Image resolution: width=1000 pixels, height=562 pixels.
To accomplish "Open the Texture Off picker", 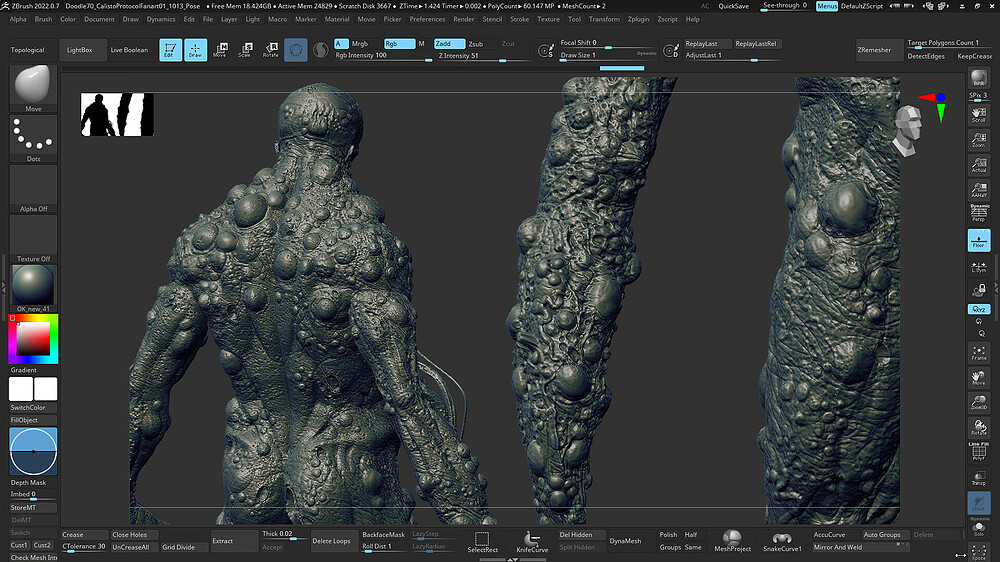I will pyautogui.click(x=33, y=239).
